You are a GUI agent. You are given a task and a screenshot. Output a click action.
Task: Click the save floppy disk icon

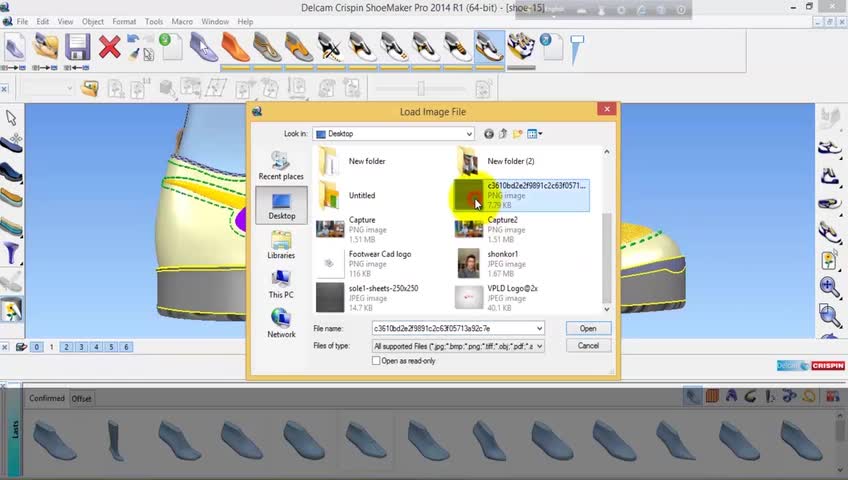point(77,47)
